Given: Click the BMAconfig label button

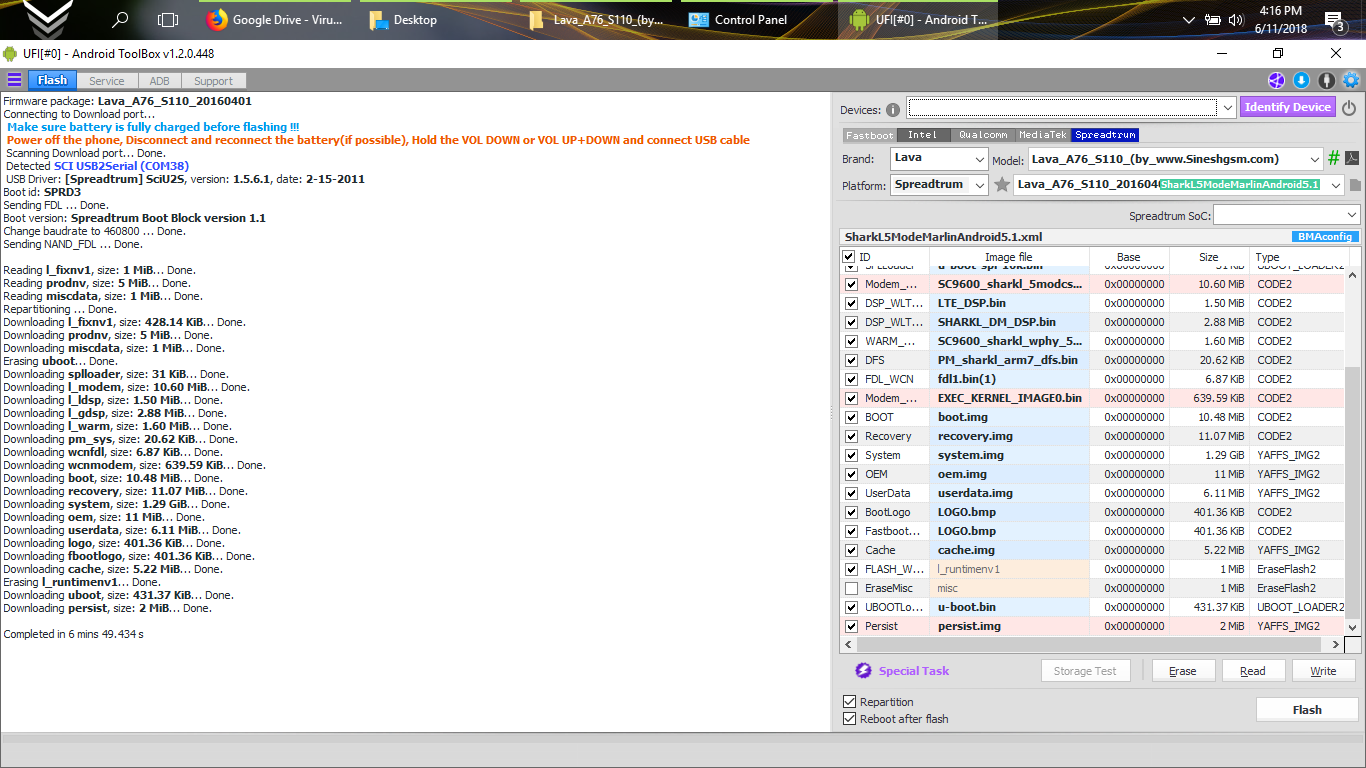Looking at the screenshot, I should [x=1325, y=237].
